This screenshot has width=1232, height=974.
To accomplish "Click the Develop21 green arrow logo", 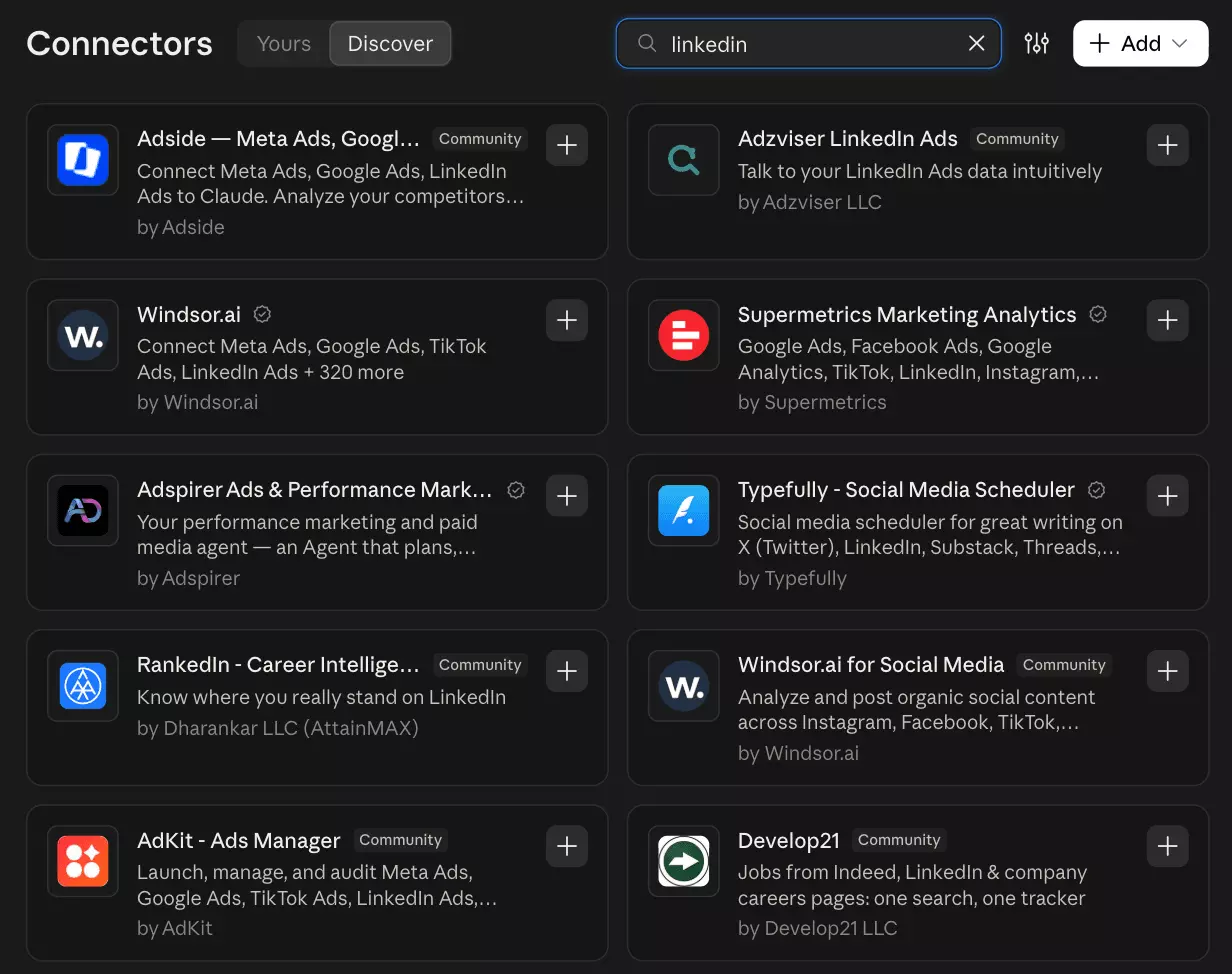I will click(x=684, y=861).
